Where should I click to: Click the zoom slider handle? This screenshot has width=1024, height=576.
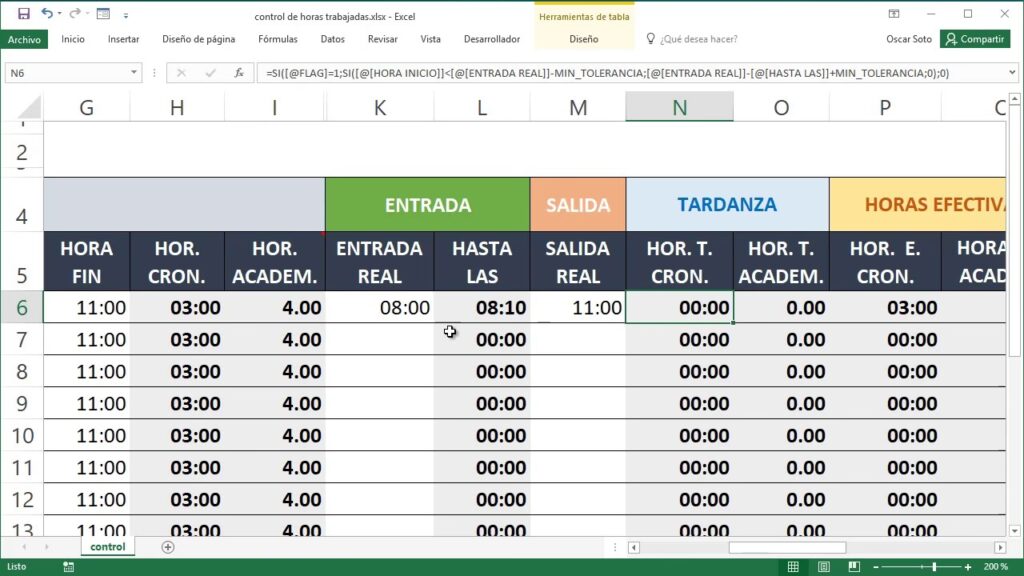[934, 566]
